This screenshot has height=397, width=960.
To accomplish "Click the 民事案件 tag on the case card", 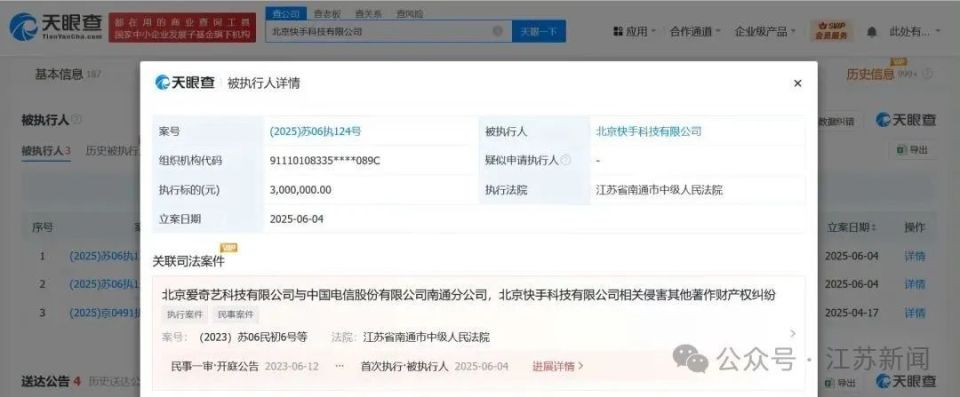I will coord(236,316).
